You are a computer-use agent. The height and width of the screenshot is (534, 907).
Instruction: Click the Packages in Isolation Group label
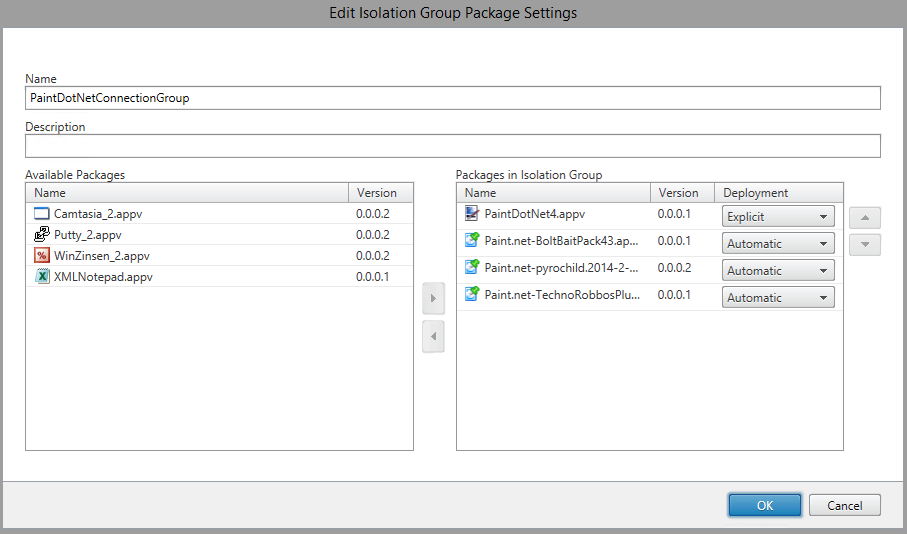(x=529, y=175)
